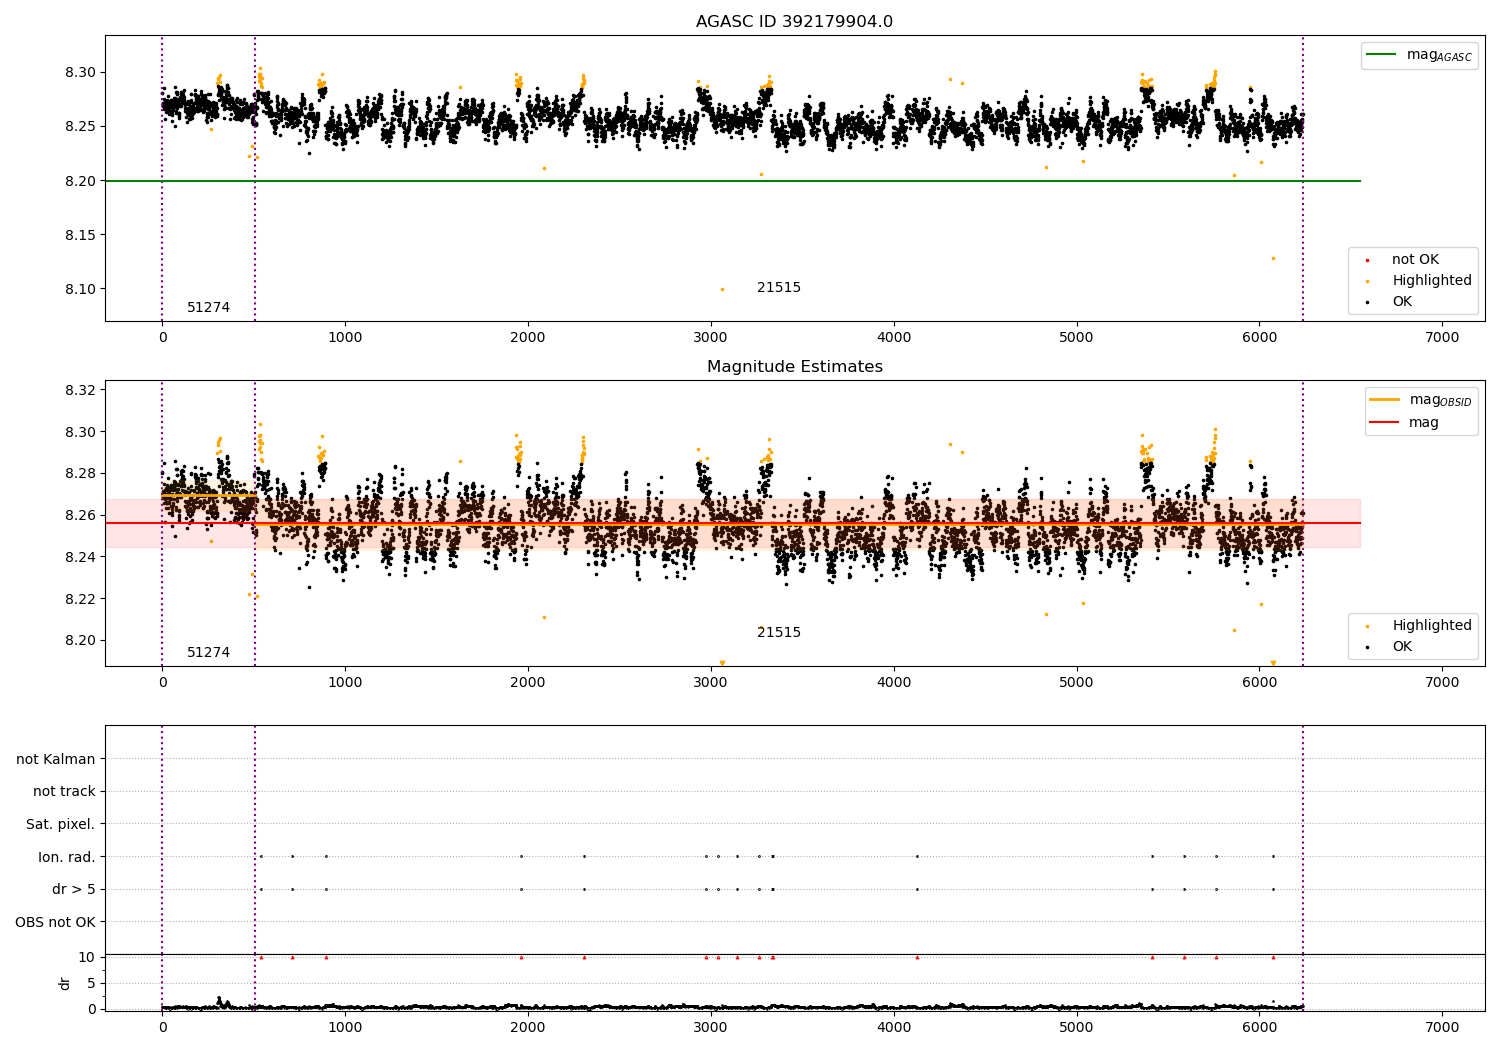Click the 'not track' row label

coord(64,791)
